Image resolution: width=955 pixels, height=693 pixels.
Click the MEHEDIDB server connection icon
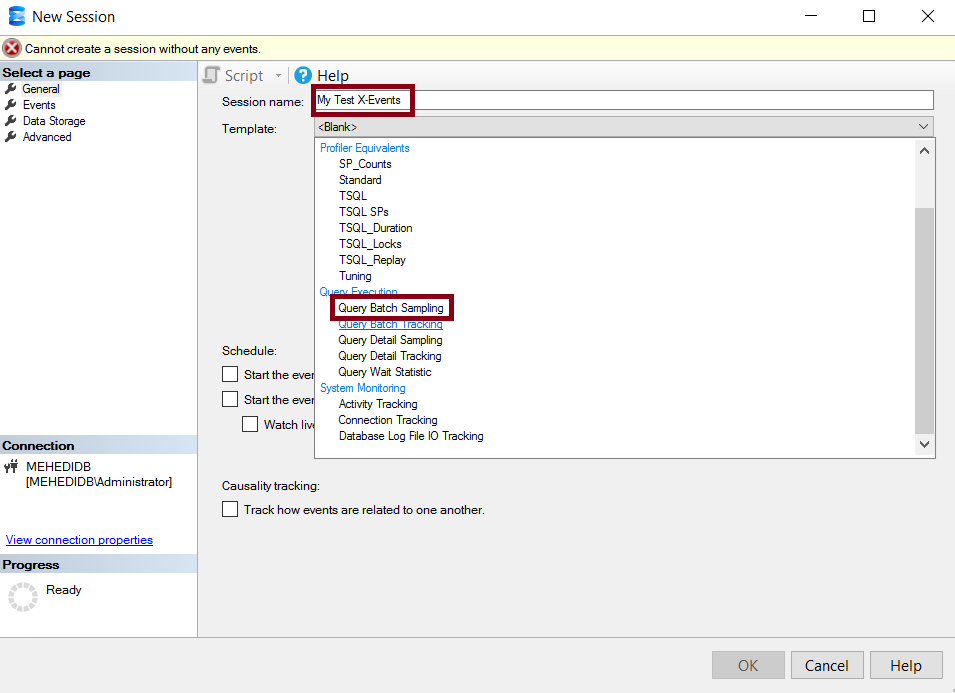coord(12,467)
